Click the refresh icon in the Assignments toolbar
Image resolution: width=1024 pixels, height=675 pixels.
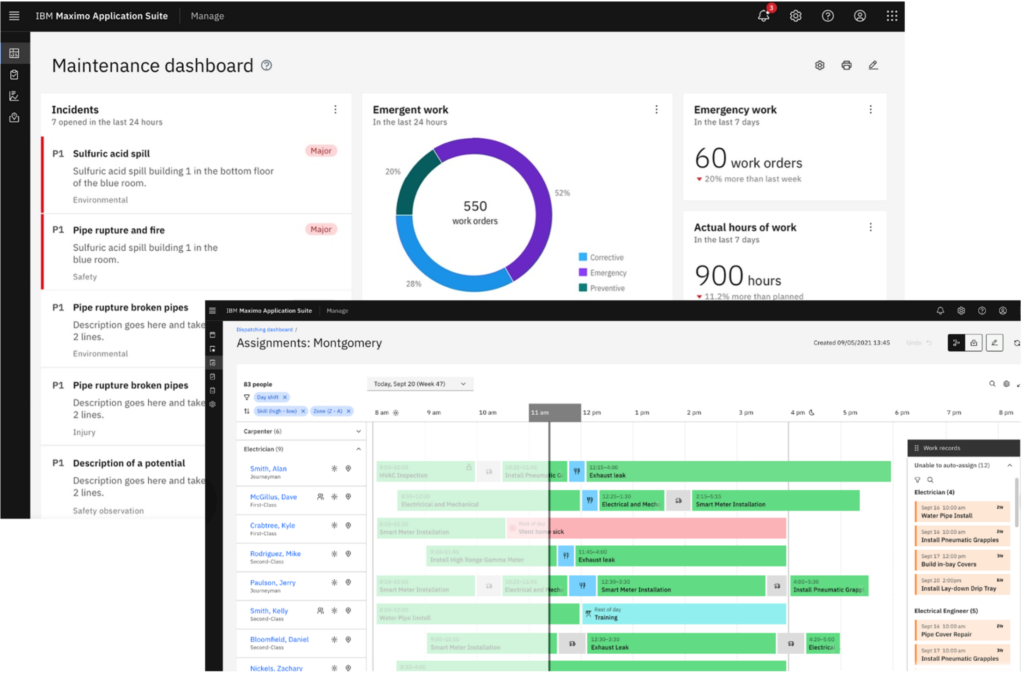[x=1017, y=342]
